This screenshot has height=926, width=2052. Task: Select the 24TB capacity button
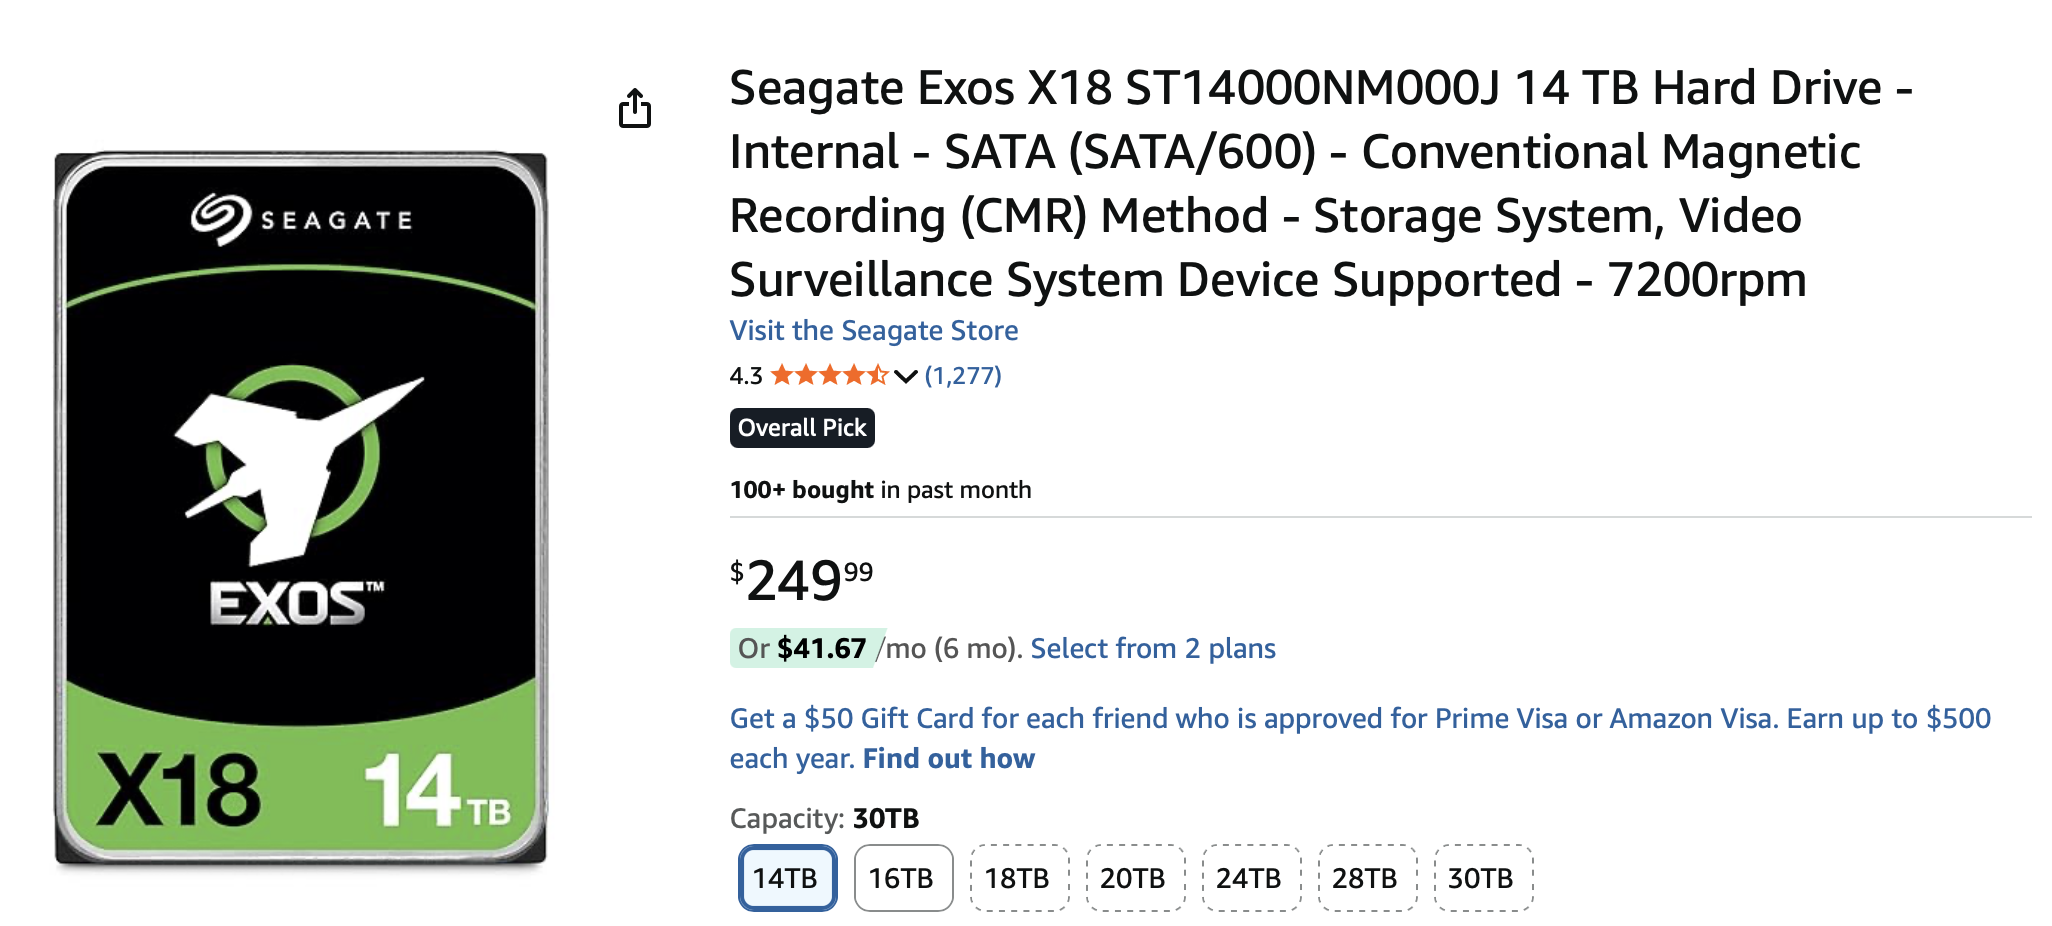point(1250,878)
